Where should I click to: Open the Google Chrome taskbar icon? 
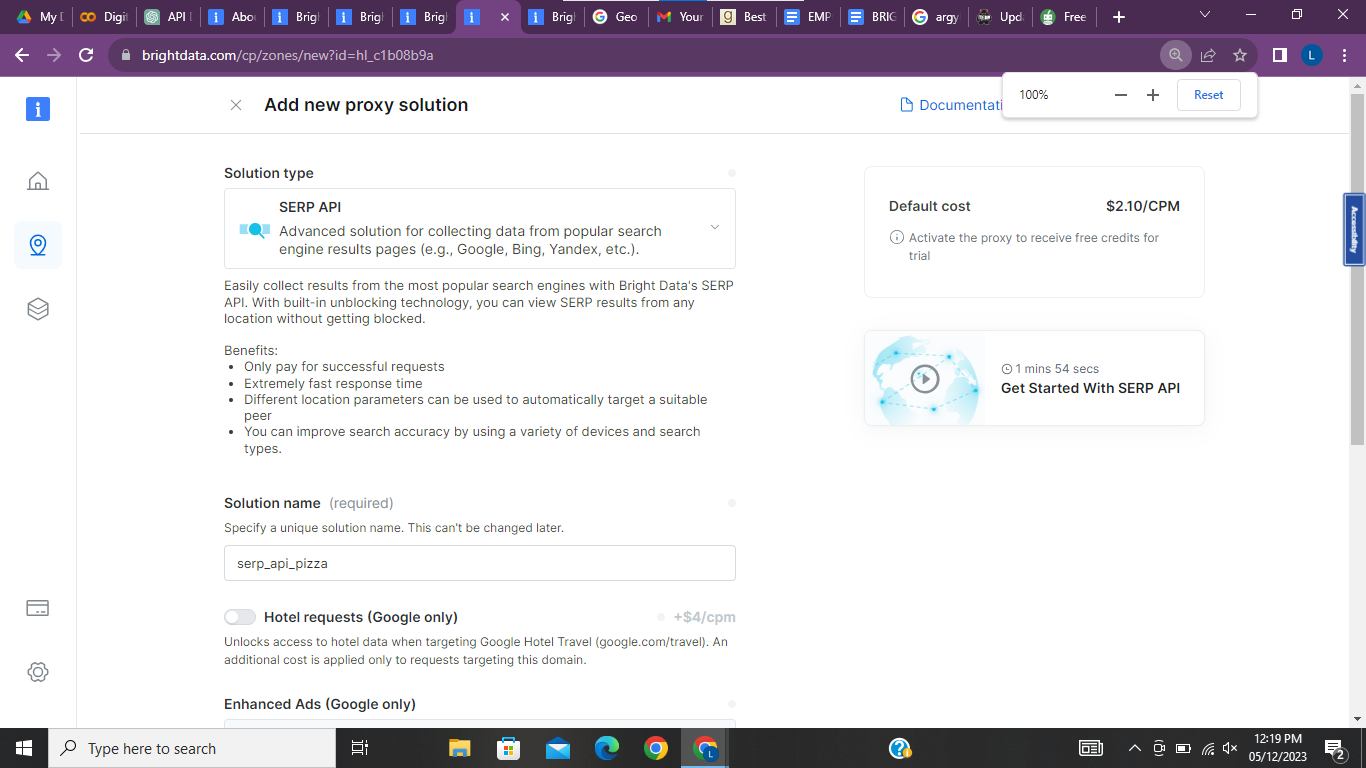pyautogui.click(x=655, y=748)
